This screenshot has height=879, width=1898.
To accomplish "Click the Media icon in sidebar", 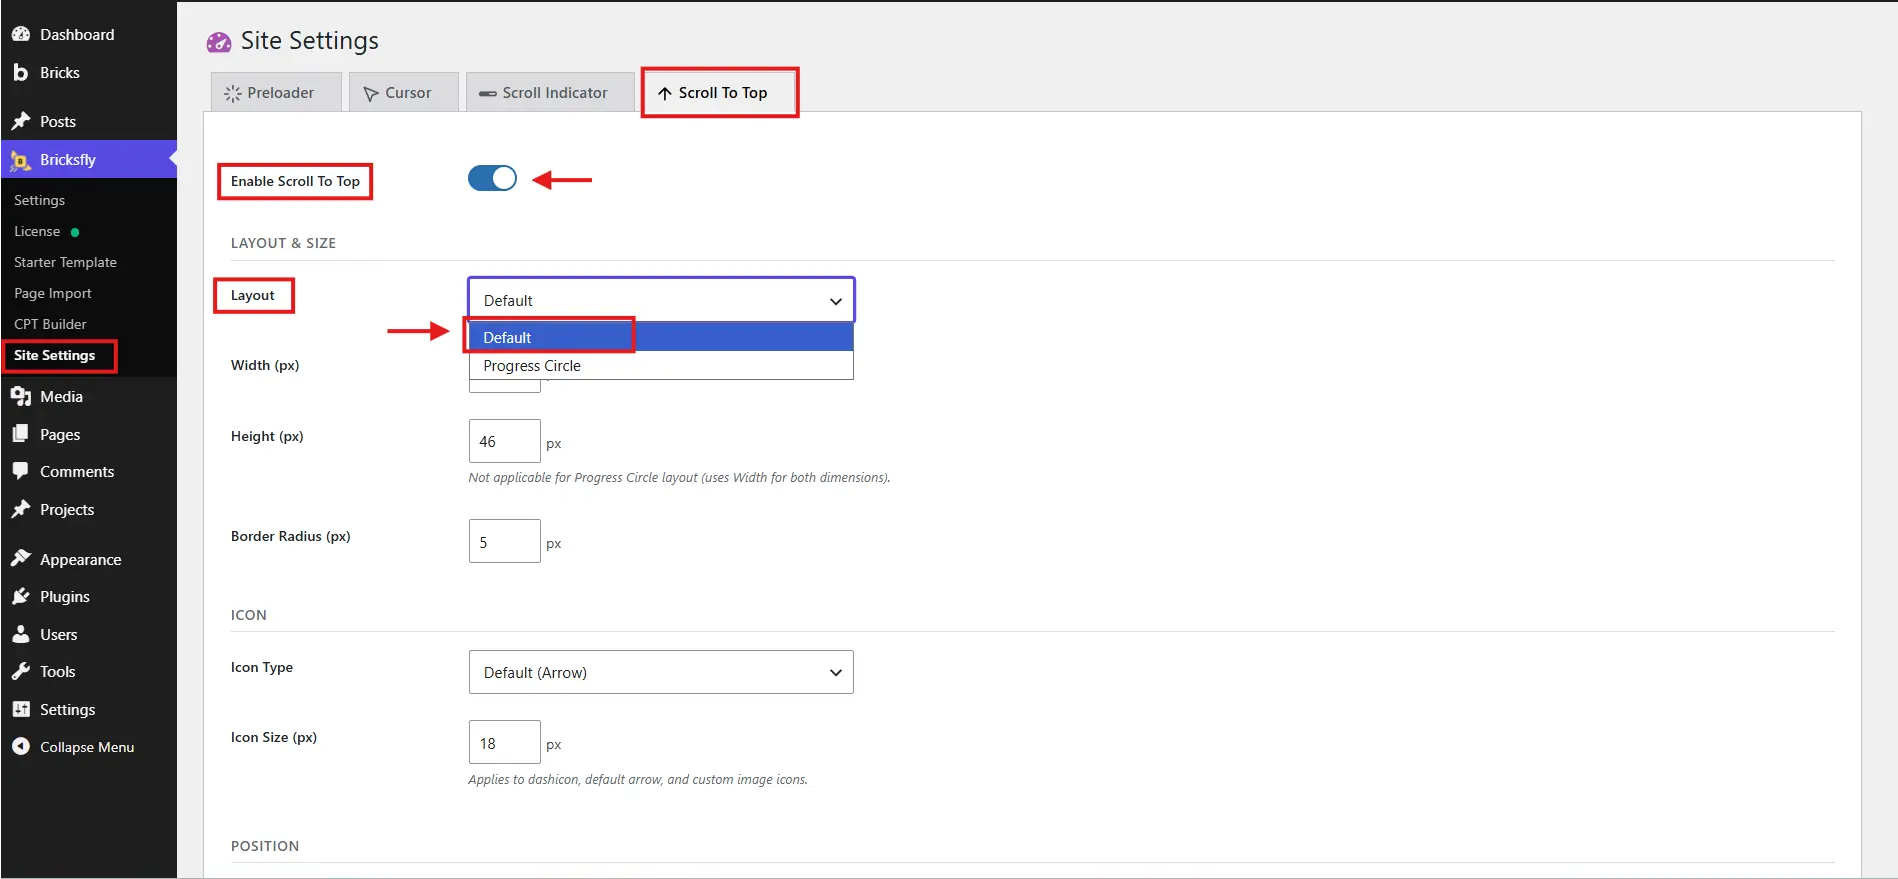I will click(20, 396).
